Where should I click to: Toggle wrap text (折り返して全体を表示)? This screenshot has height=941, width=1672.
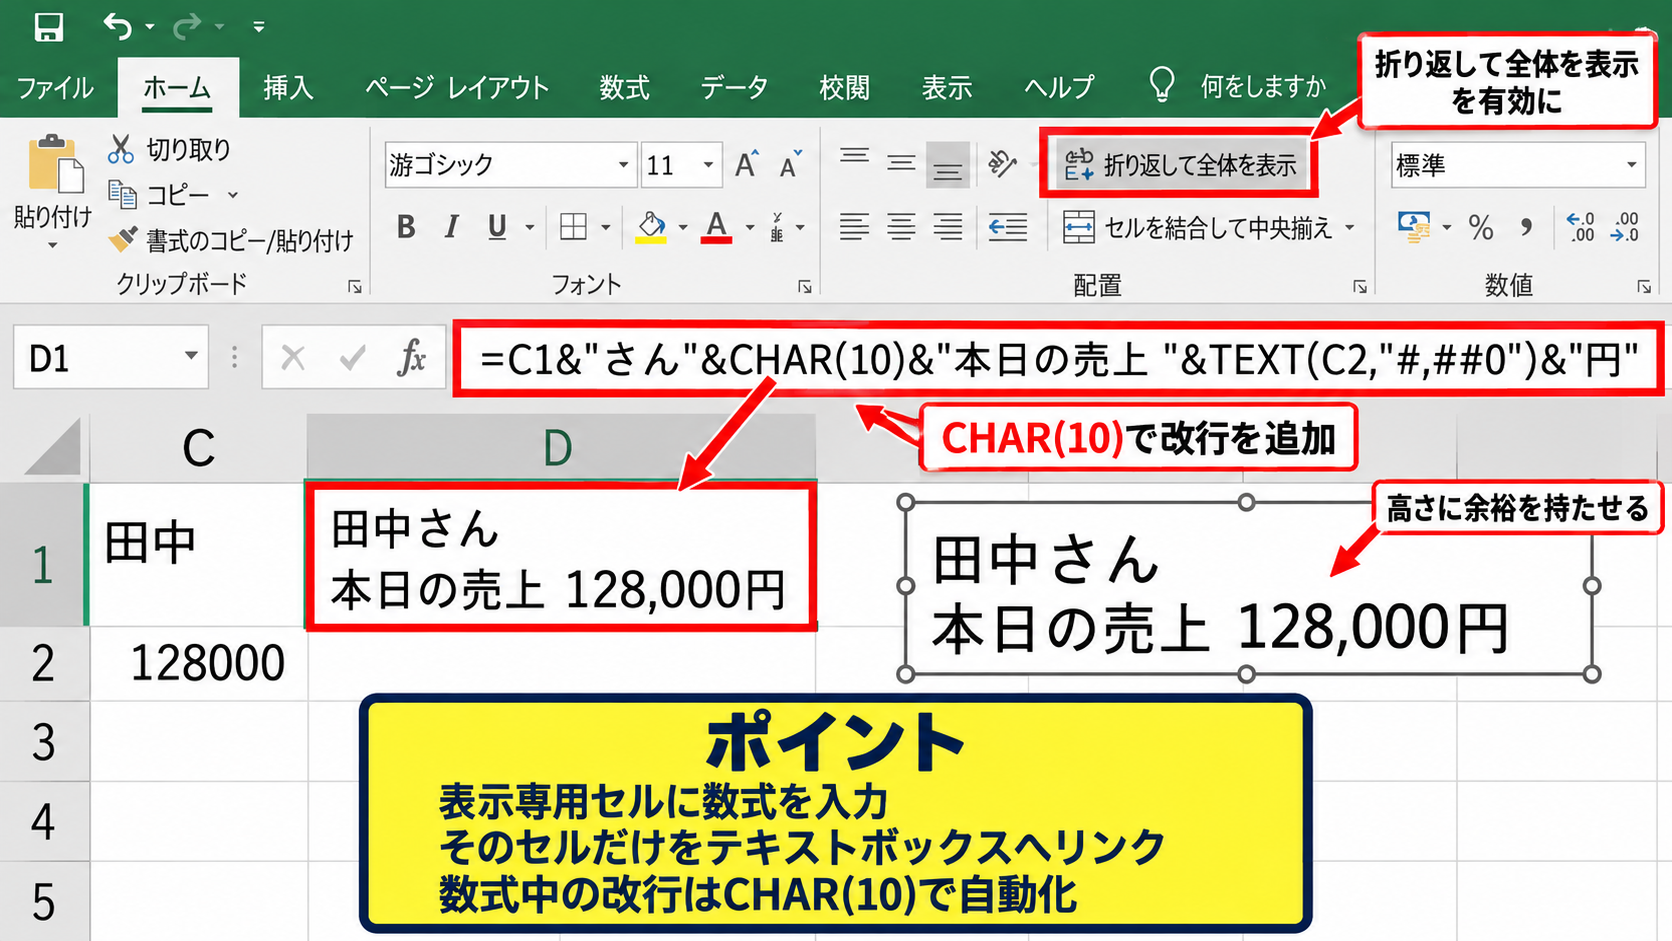click(1180, 165)
